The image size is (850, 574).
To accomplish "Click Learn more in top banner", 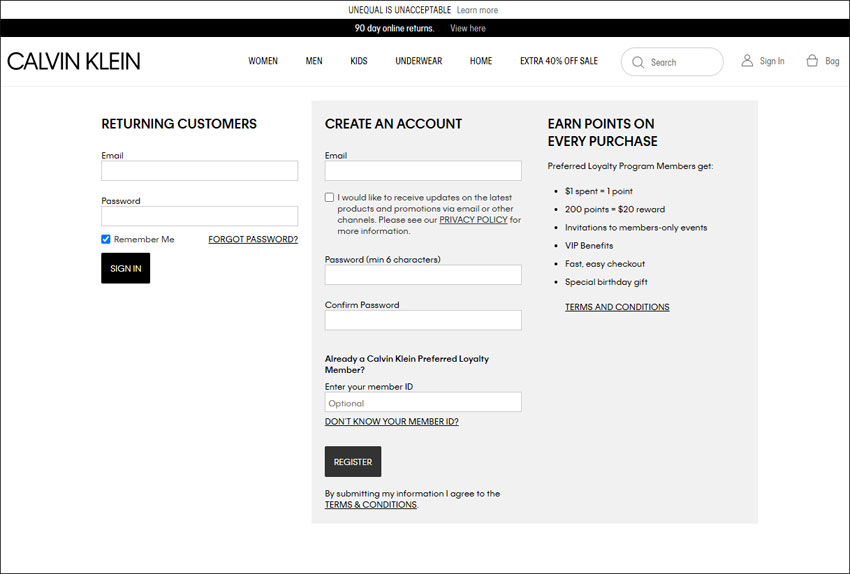I will point(477,10).
